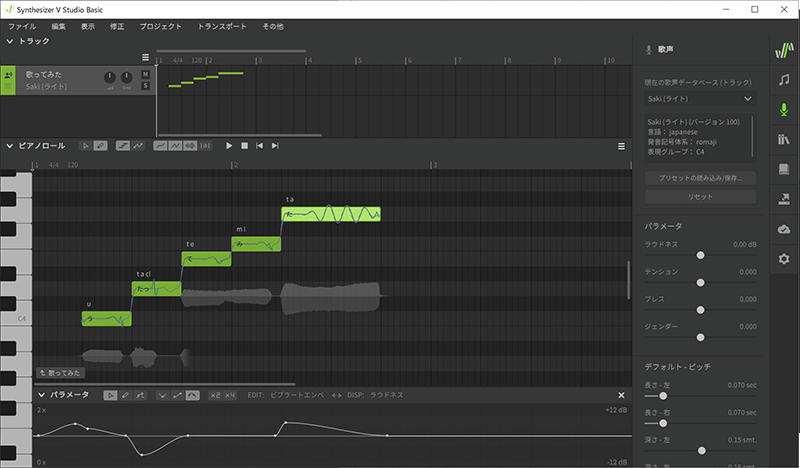Close the parameter panel with X
Screen dimensions: 800x468
[621, 396]
